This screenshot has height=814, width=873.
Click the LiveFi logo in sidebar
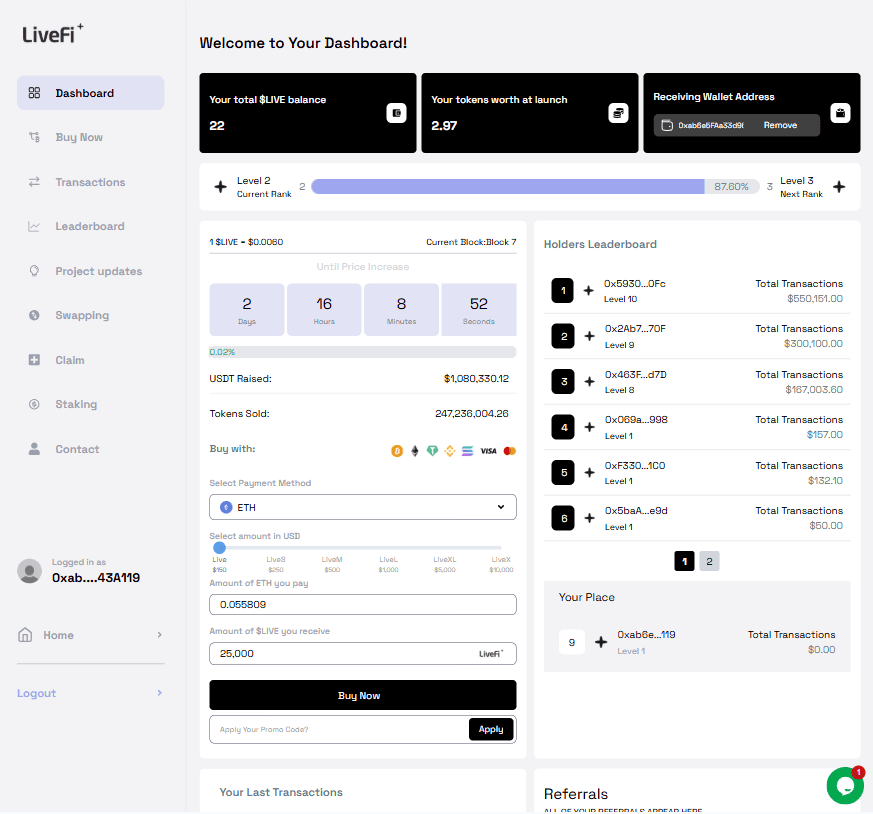[53, 33]
